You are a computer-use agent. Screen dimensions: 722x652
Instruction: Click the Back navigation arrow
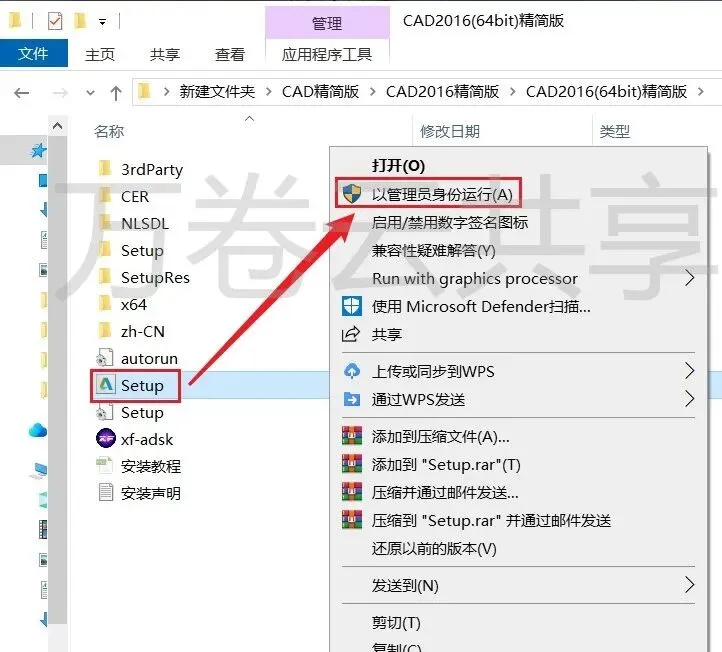22,93
